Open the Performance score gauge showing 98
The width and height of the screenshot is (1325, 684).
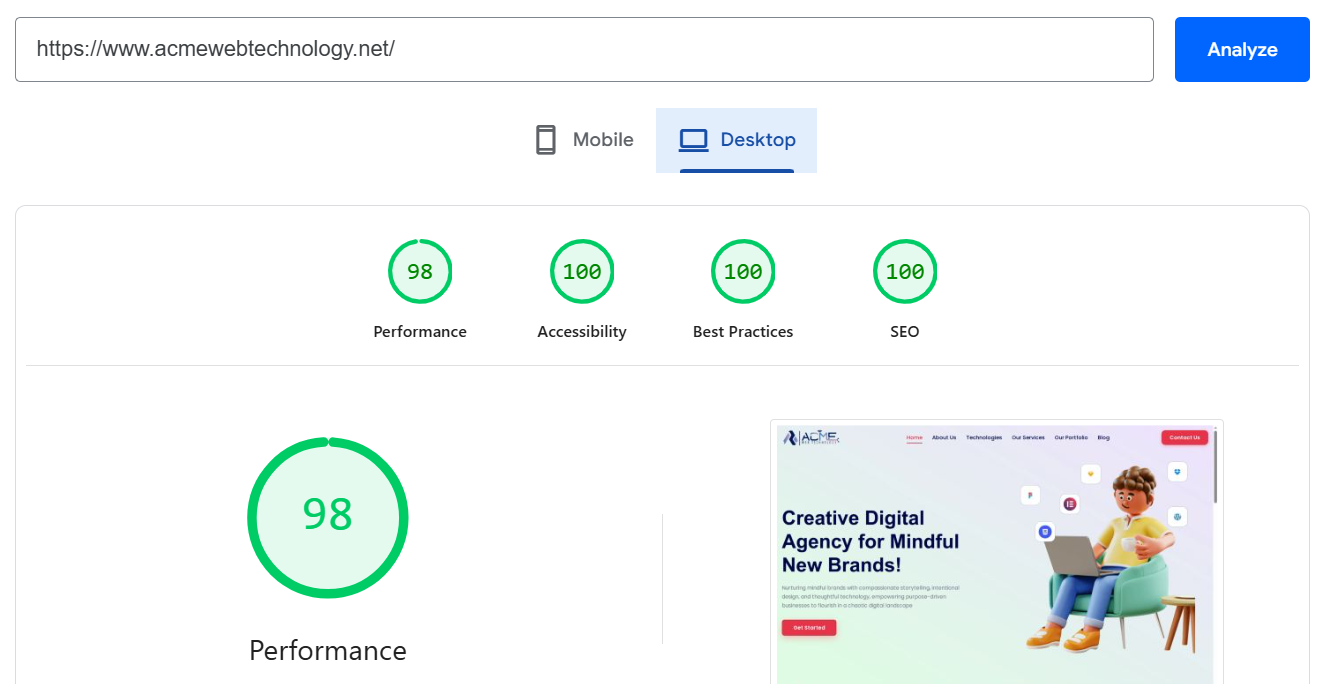click(x=420, y=271)
